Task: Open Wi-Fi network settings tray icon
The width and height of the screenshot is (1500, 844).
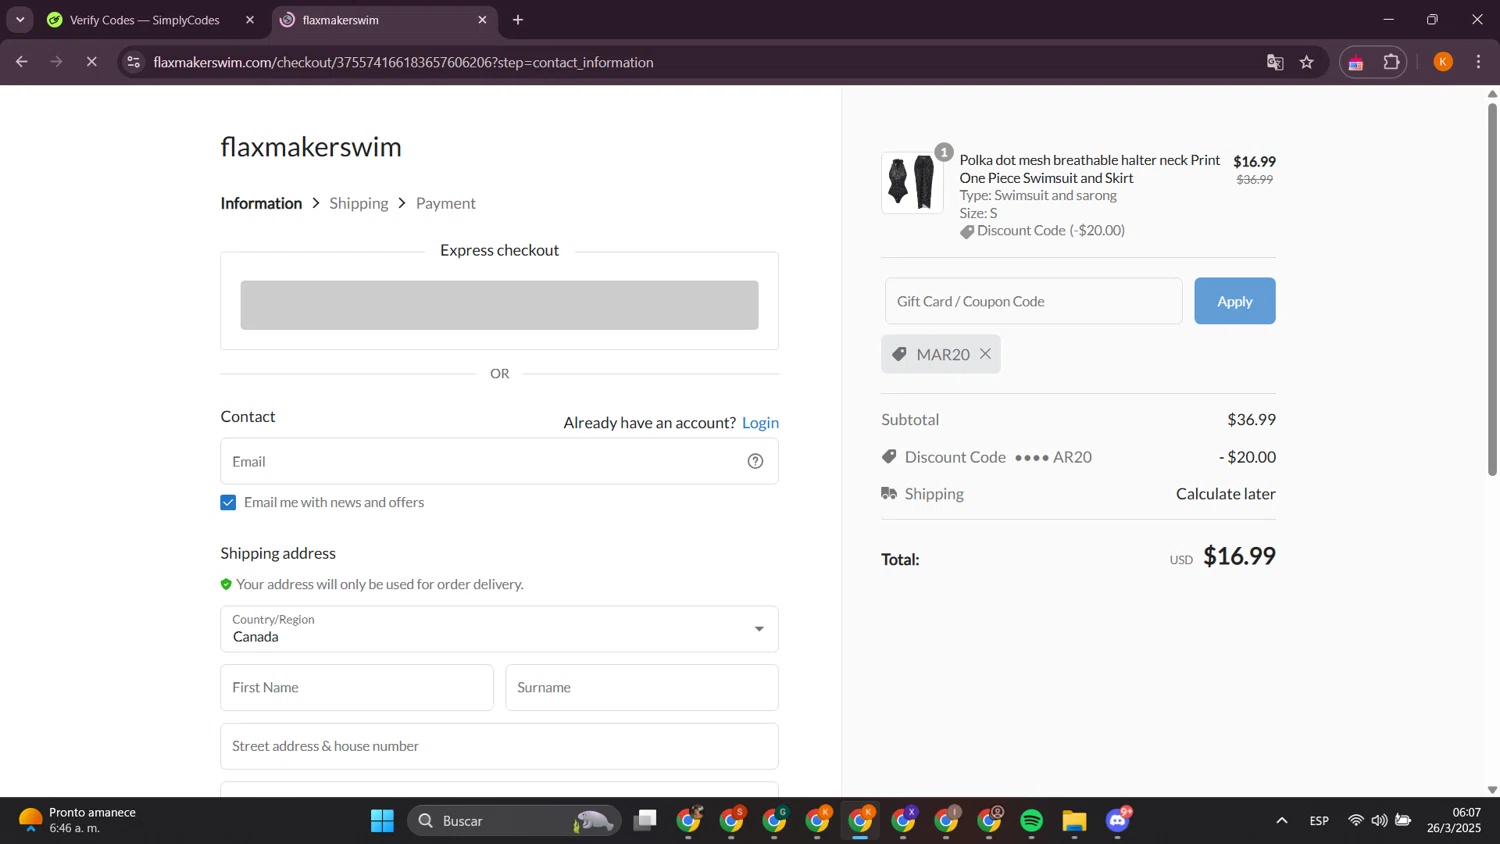Action: click(x=1356, y=821)
